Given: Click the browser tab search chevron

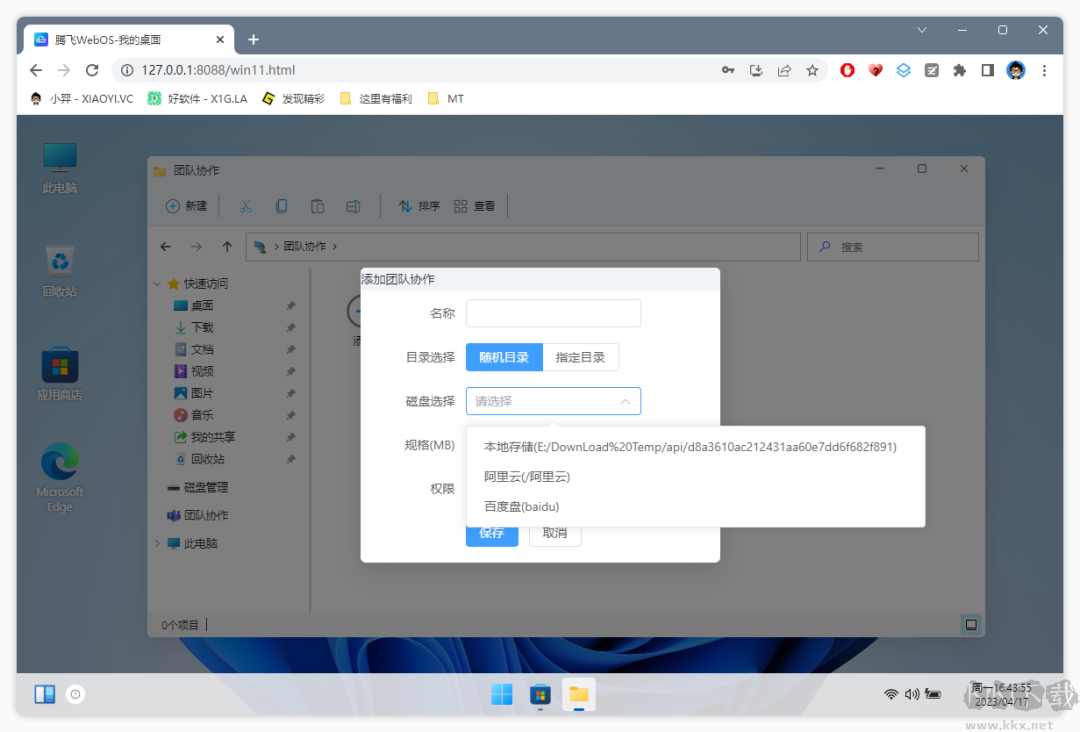Looking at the screenshot, I should pyautogui.click(x=922, y=30).
